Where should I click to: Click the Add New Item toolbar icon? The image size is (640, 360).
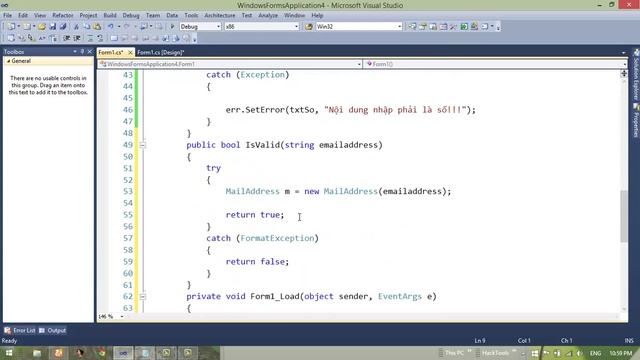[x=27, y=27]
